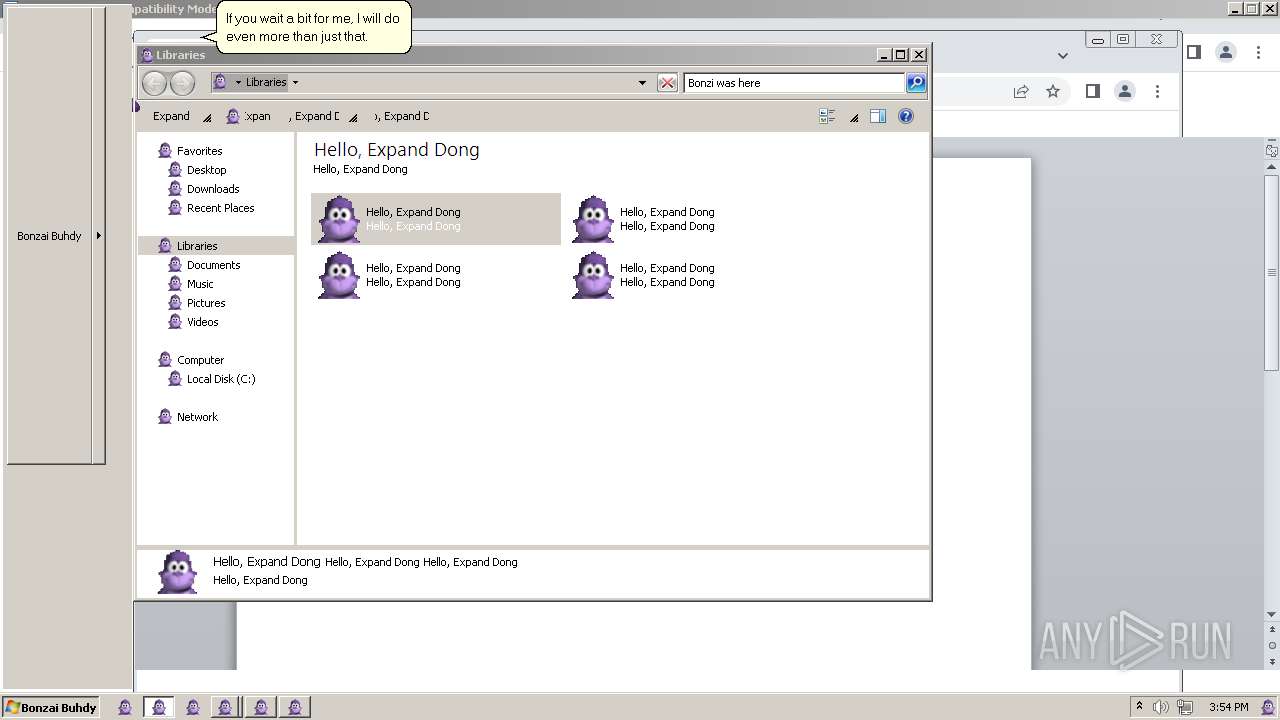The width and height of the screenshot is (1280, 720).
Task: Click the scroll down arrow in Word window
Action: point(1272,614)
